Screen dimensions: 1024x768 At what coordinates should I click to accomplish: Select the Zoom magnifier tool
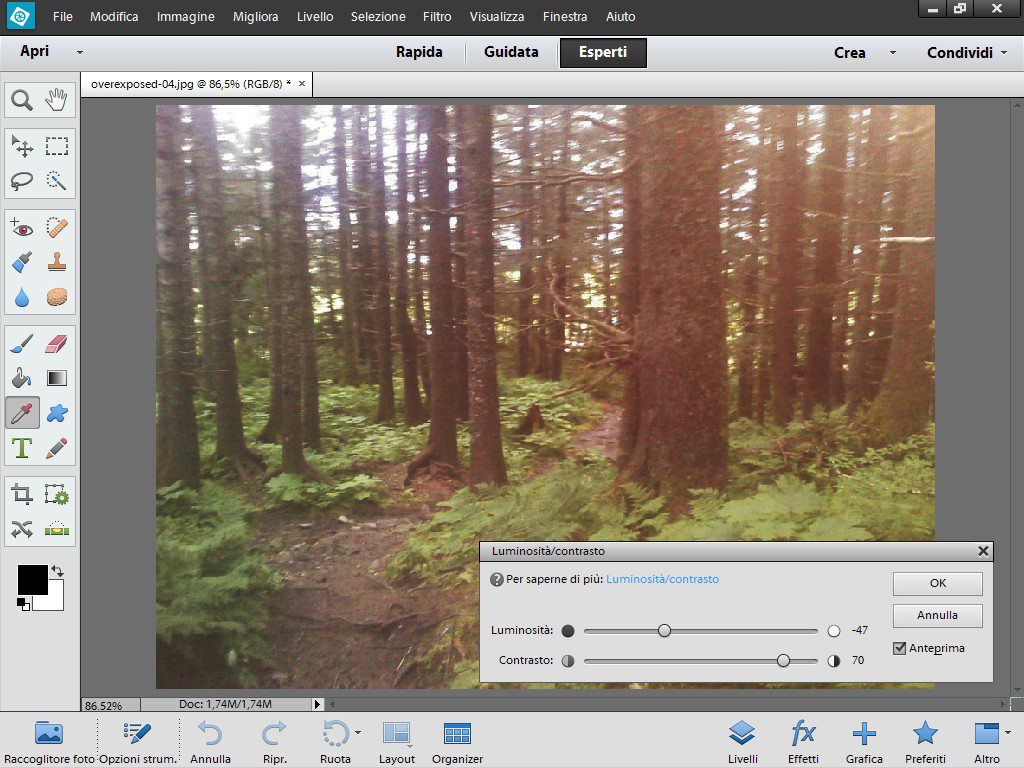[22, 99]
